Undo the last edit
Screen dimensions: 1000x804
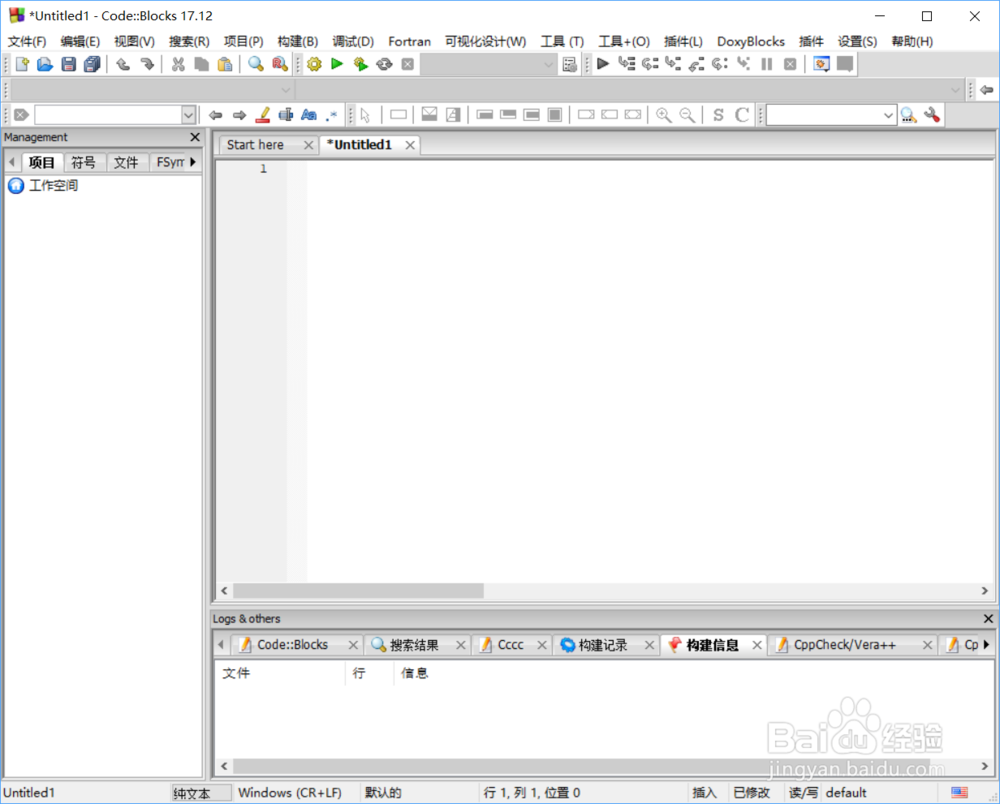pos(123,64)
